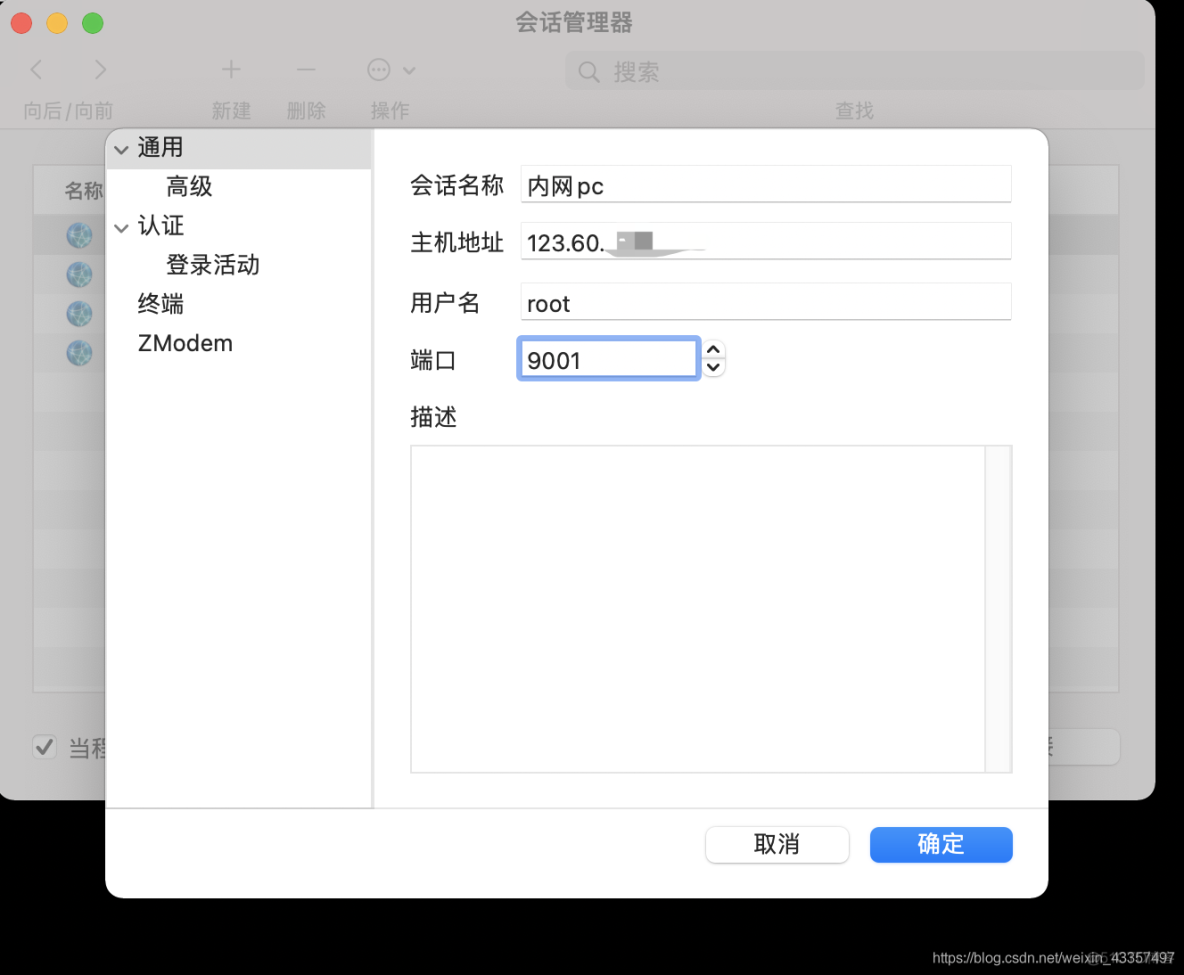Click into the 端口 field showing 9001
The width and height of the screenshot is (1184, 975).
(x=608, y=359)
